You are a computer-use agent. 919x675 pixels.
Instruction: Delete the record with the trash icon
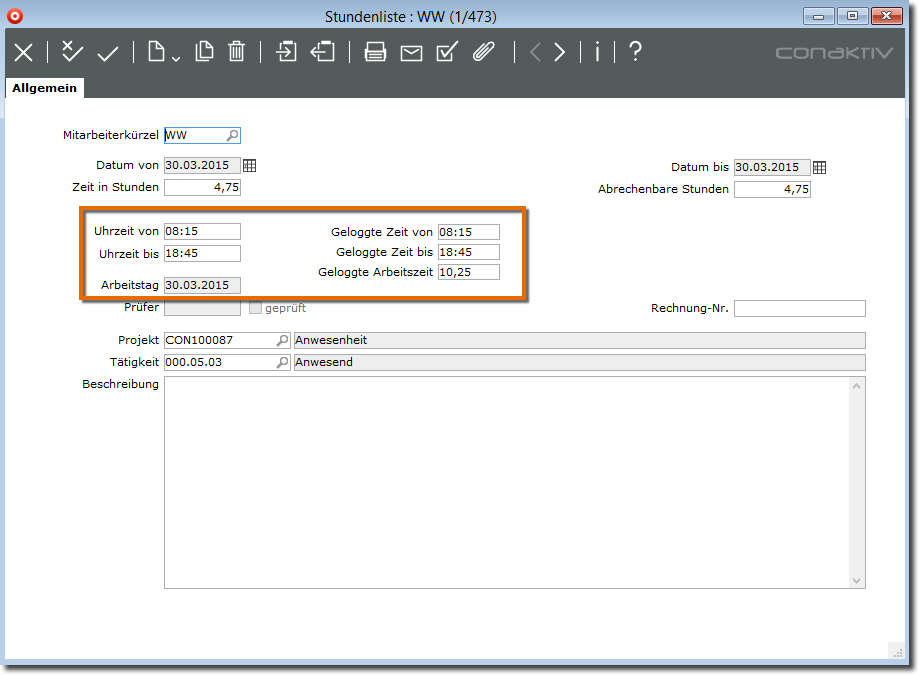[236, 52]
